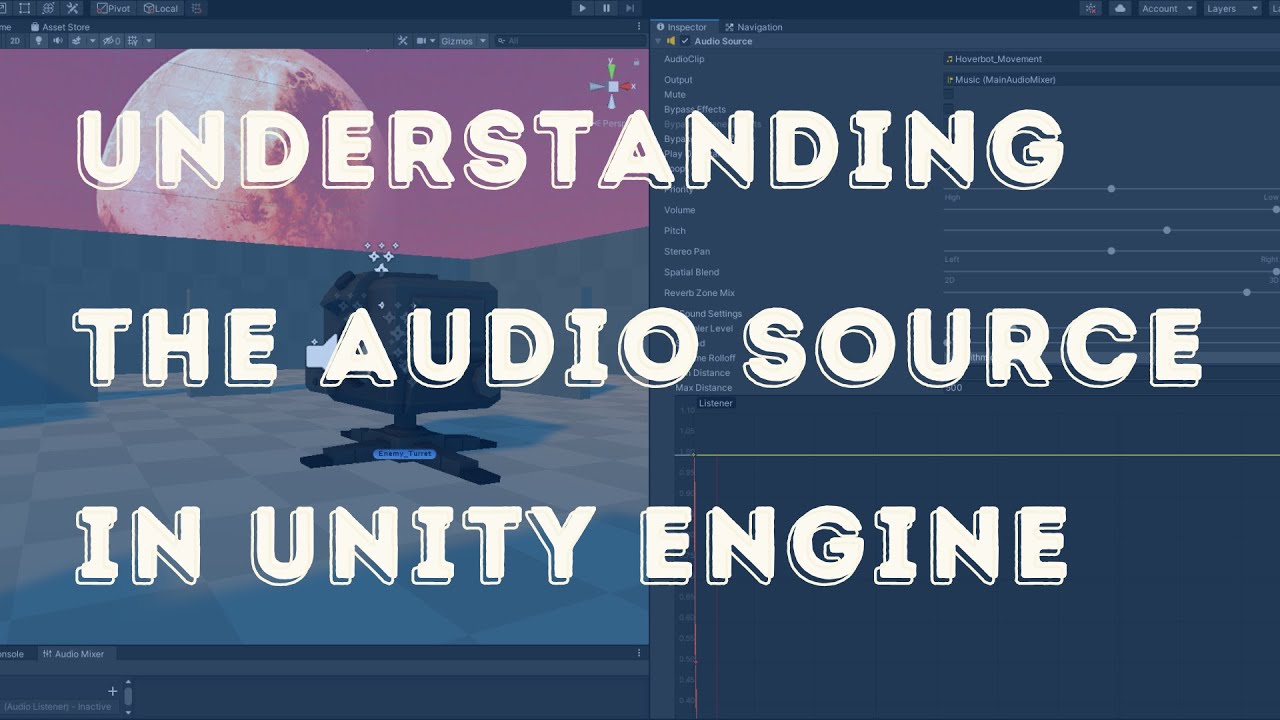
Task: Click the Hoverbot_Movement AudioClip field
Action: [1112, 59]
